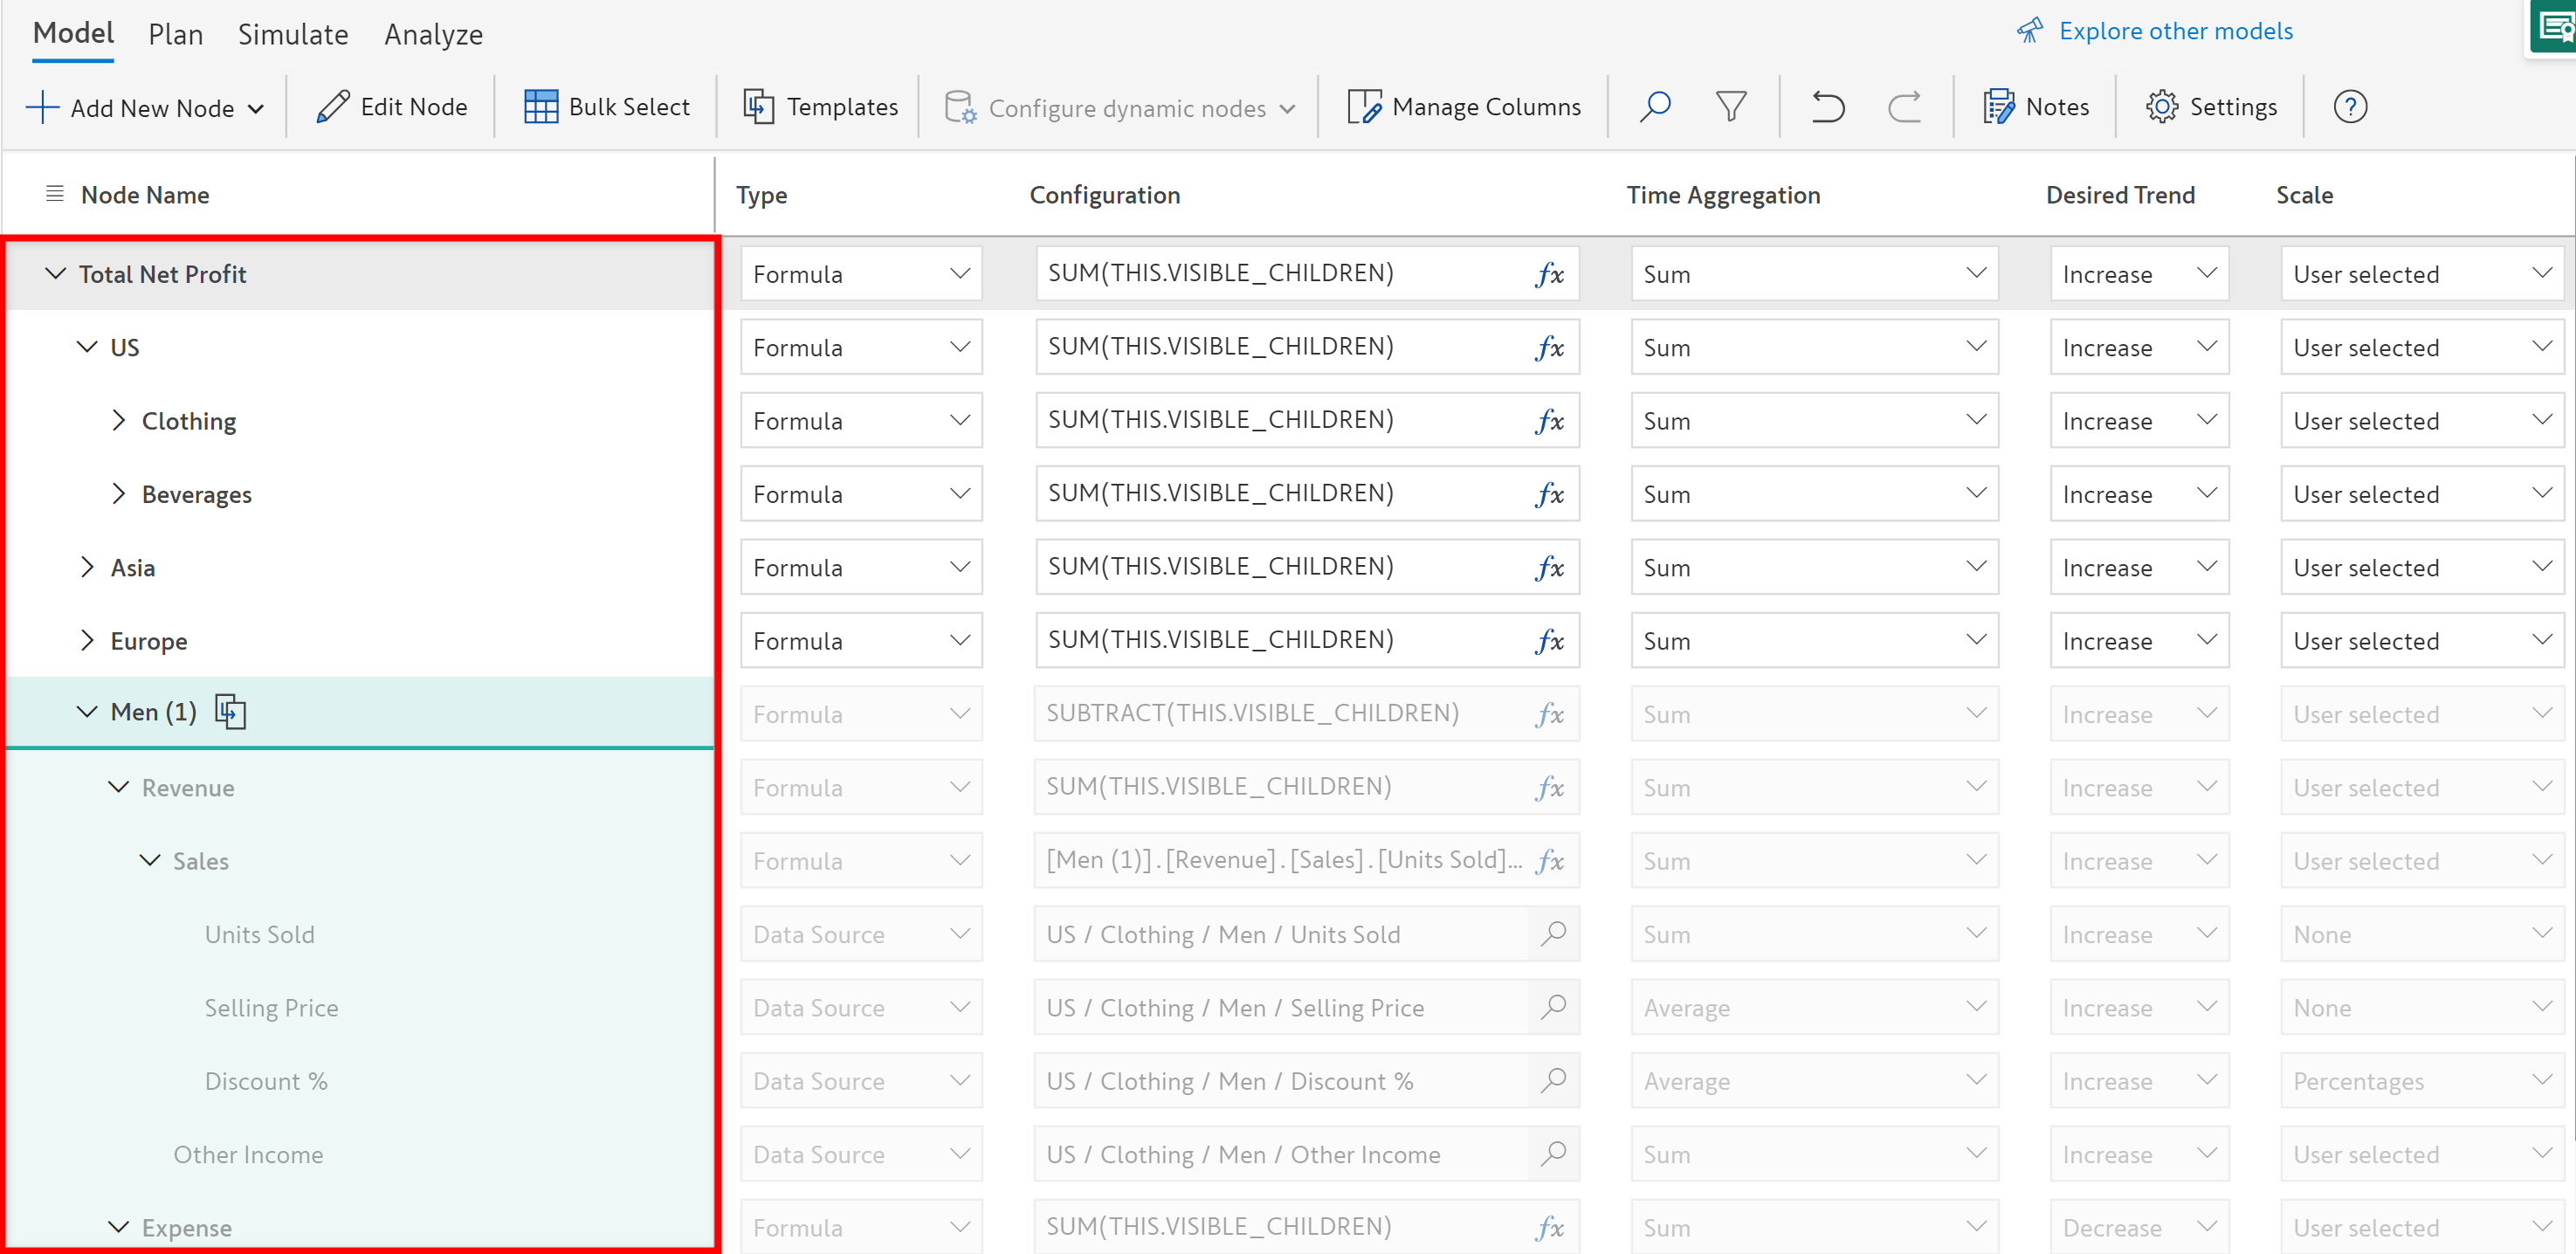Click Explore other models link
The height and width of the screenshot is (1254, 2576).
(x=2174, y=31)
